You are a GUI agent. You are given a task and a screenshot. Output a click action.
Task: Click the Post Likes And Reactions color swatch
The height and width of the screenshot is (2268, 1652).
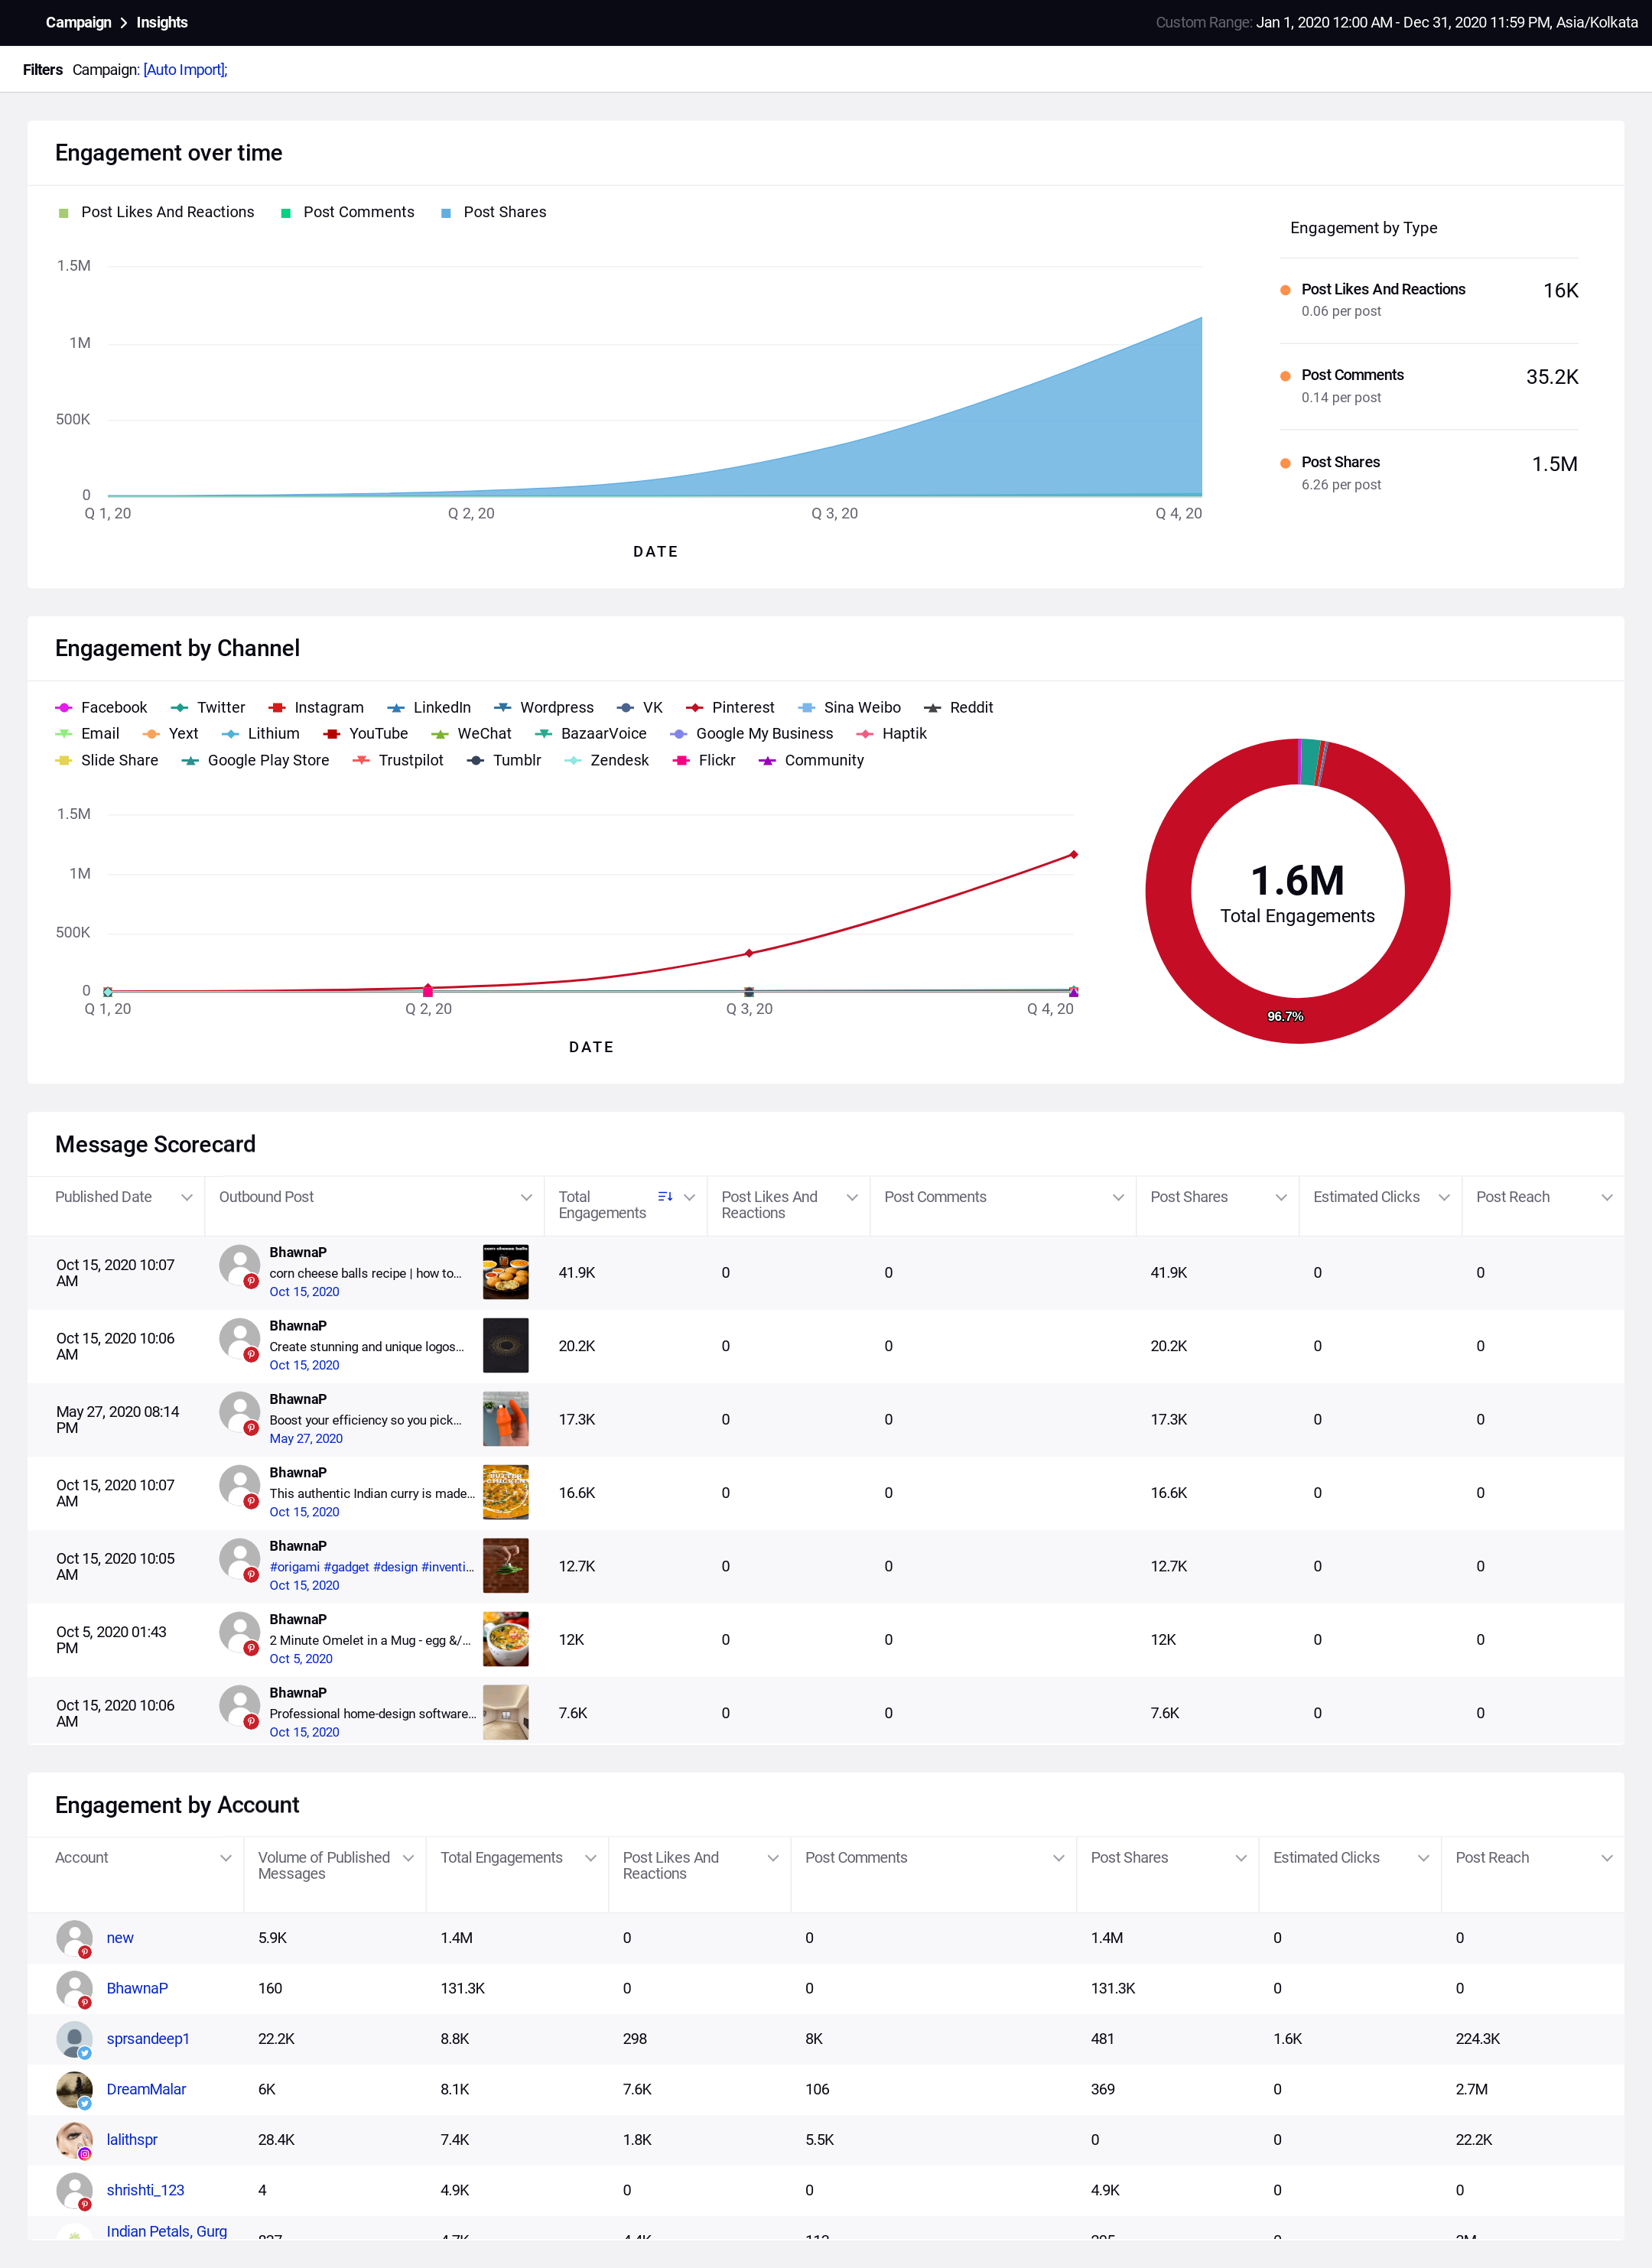[x=64, y=213]
